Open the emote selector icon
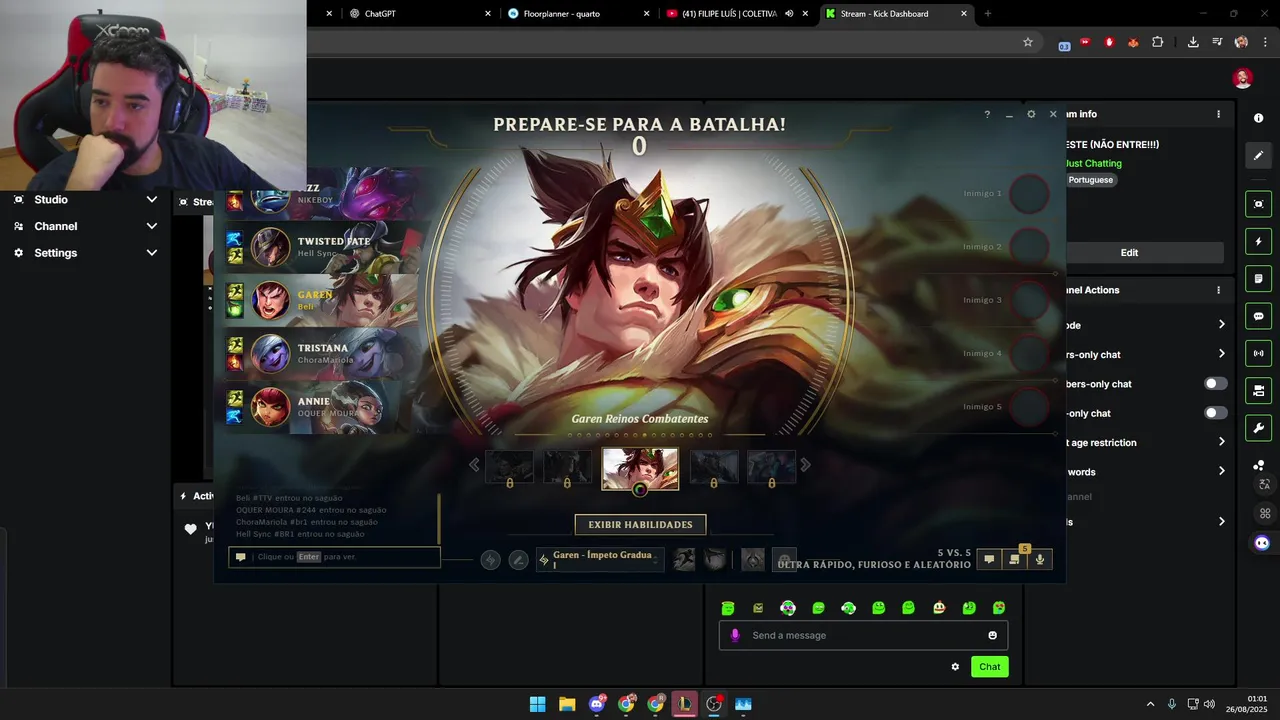 click(x=785, y=560)
